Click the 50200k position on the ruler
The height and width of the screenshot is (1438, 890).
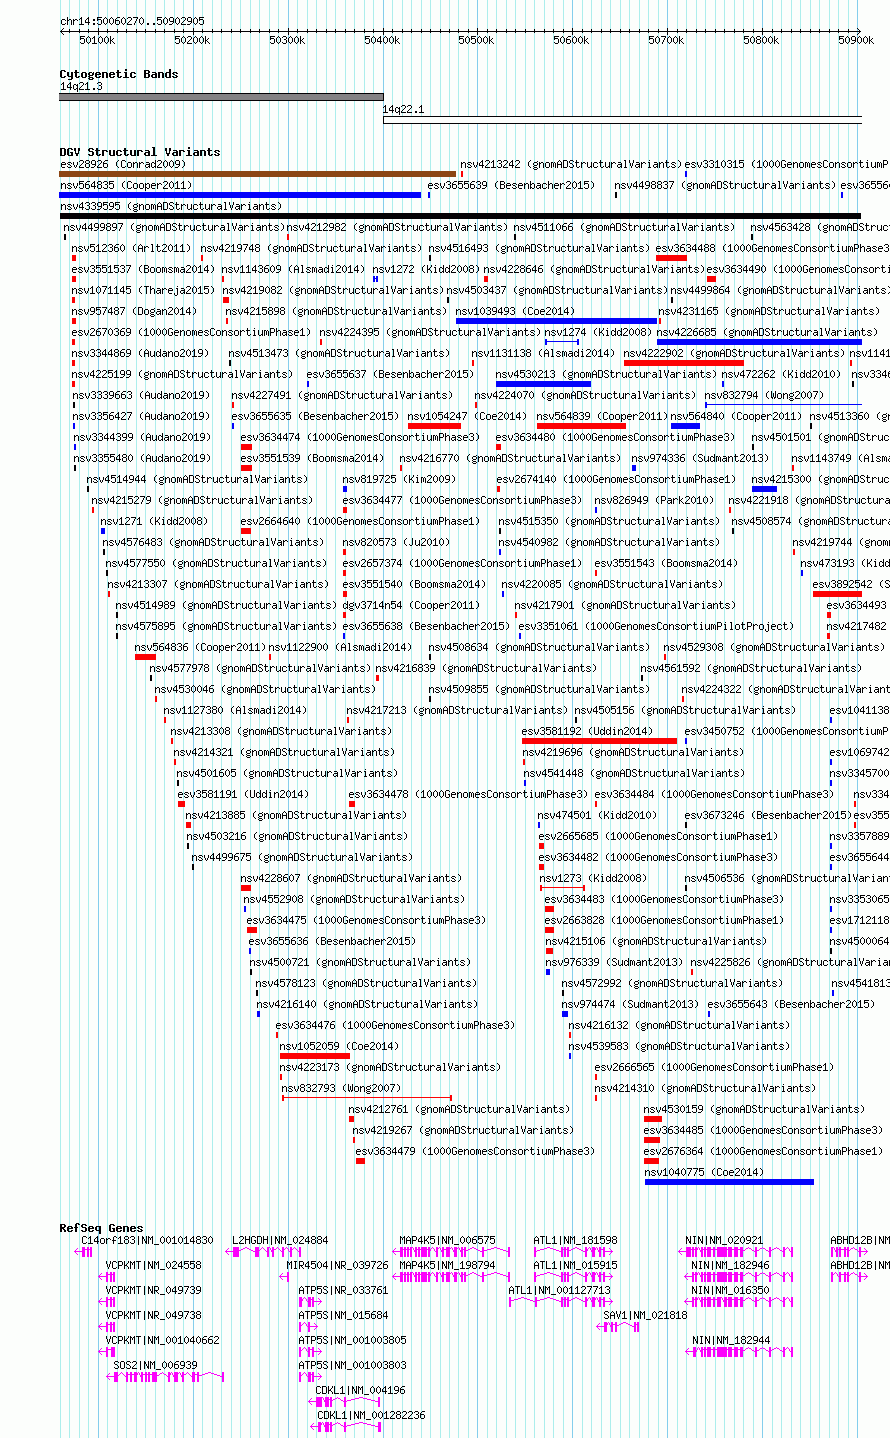click(x=192, y=40)
